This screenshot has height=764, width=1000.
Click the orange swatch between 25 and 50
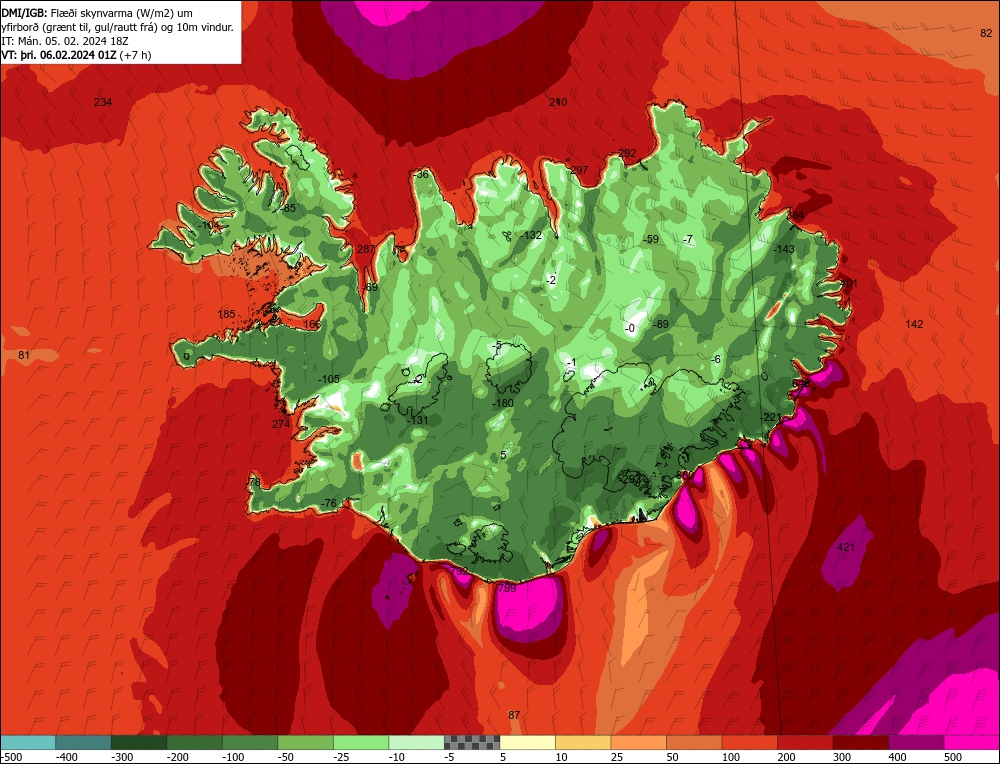pos(638,742)
